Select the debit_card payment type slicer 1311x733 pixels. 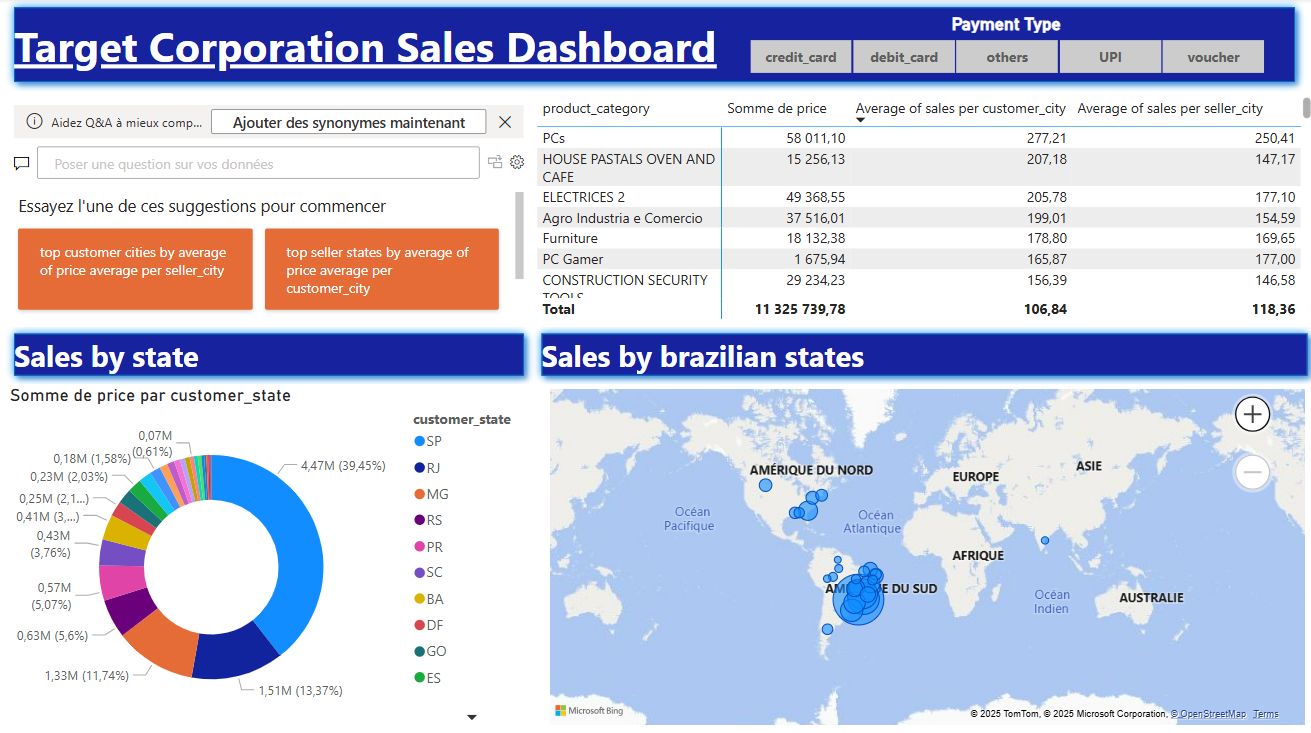click(904, 57)
